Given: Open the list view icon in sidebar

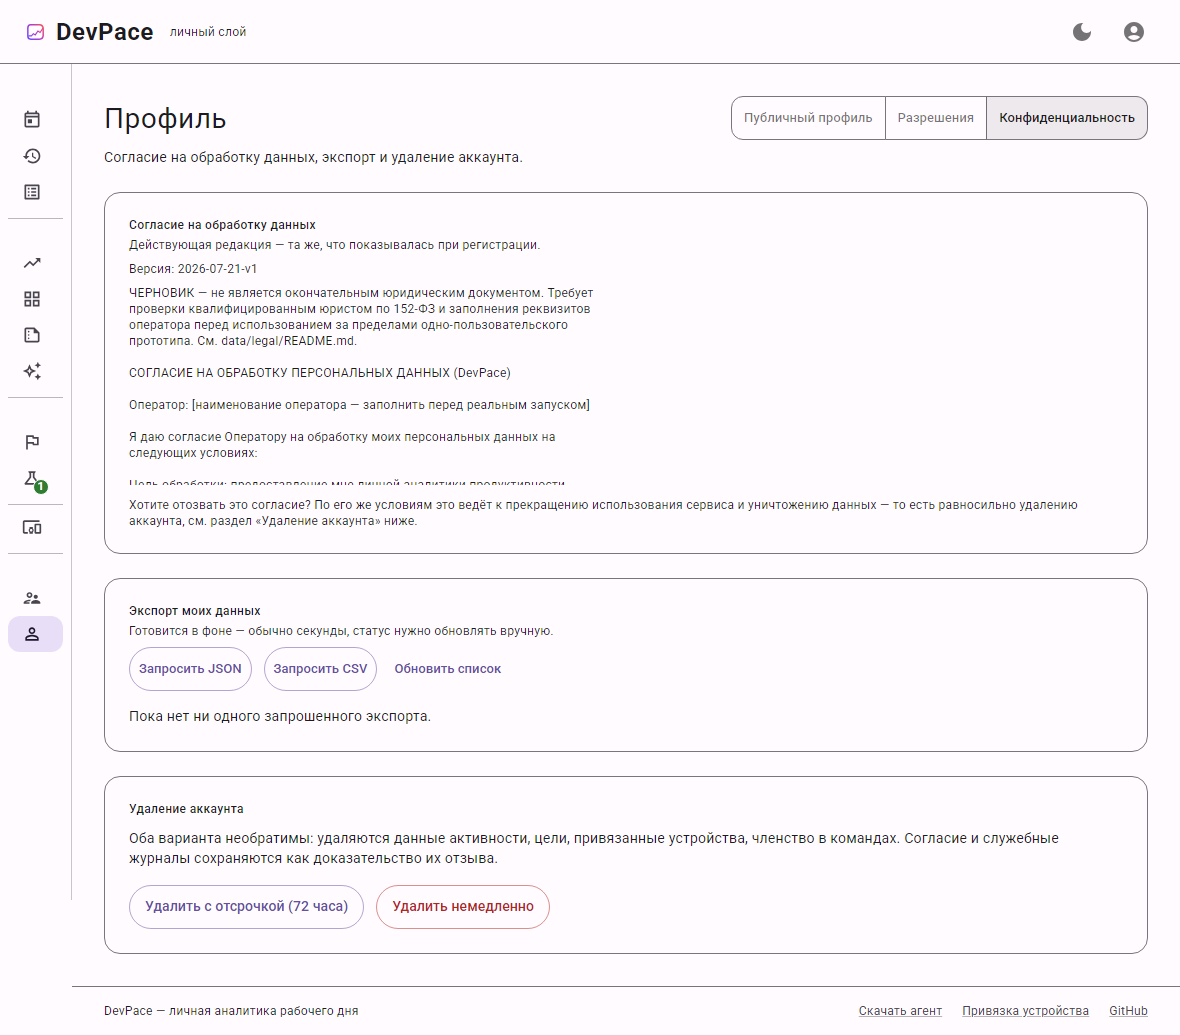Looking at the screenshot, I should click(32, 192).
